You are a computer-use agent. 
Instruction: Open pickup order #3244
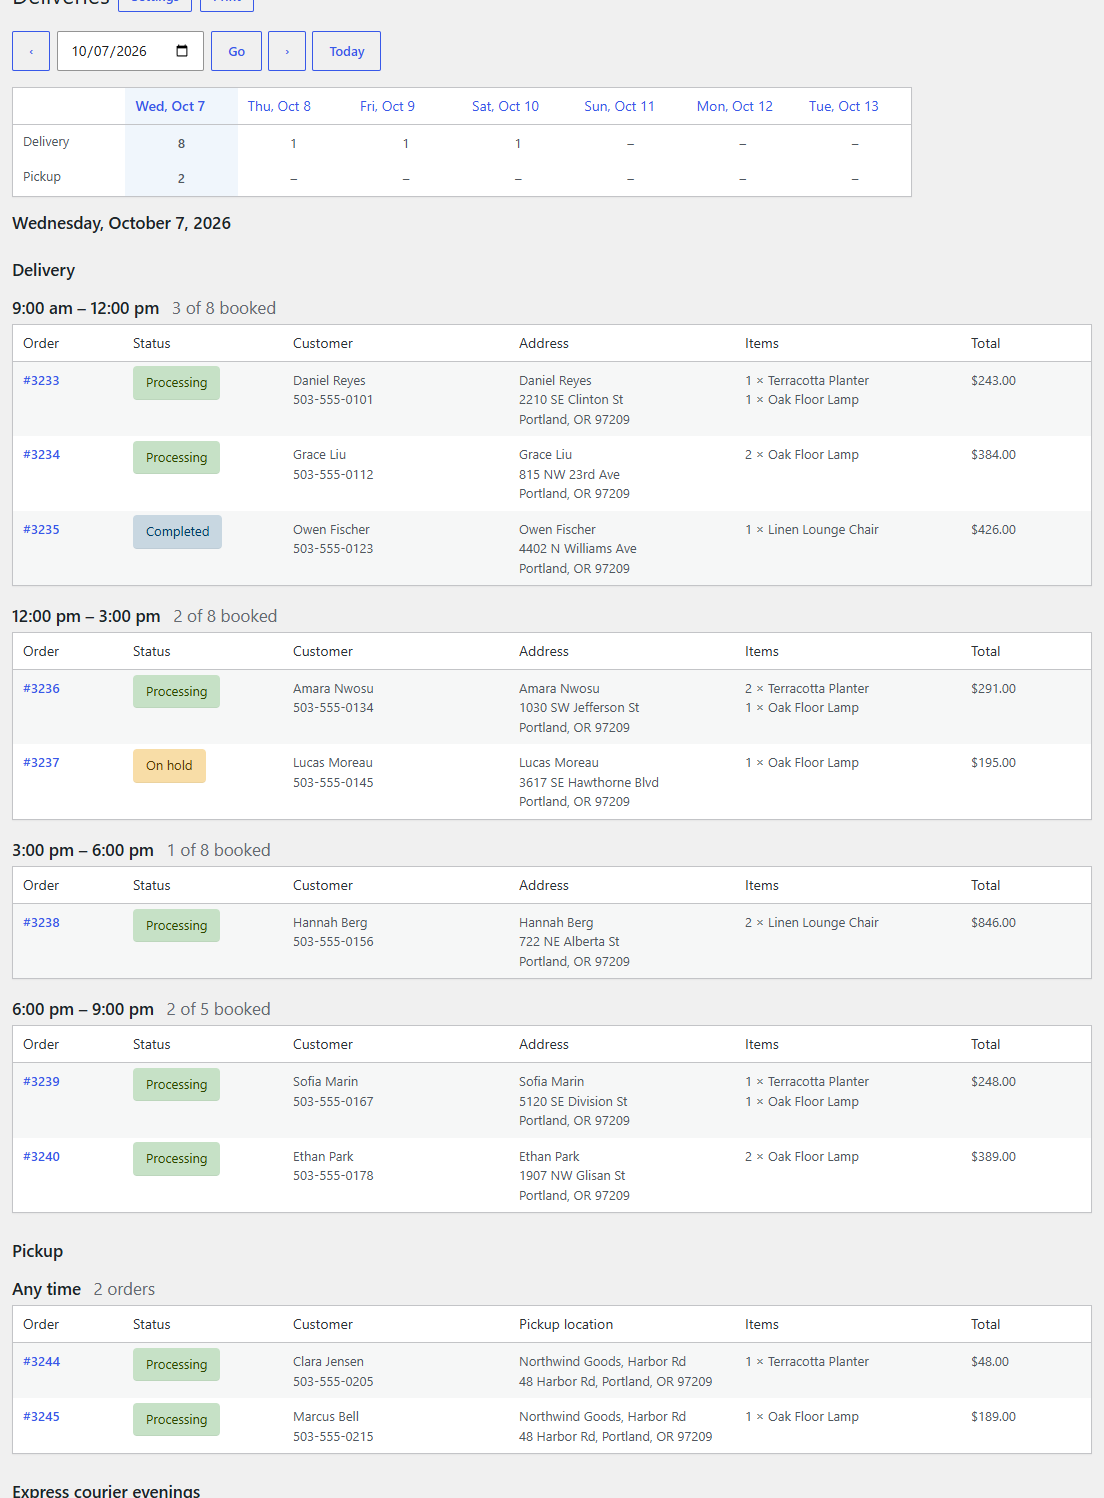[x=41, y=1362]
